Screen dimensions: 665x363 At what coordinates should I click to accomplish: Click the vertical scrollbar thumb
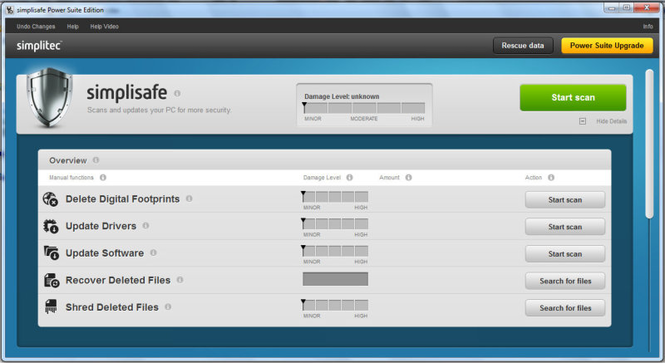click(649, 144)
